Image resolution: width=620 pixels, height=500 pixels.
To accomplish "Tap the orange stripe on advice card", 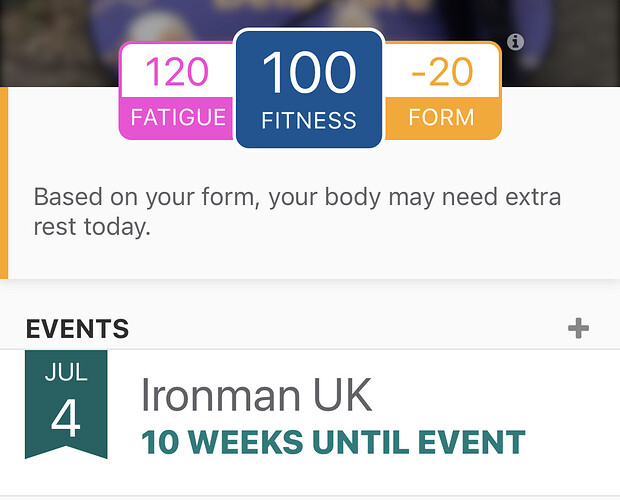I will coord(4,183).
